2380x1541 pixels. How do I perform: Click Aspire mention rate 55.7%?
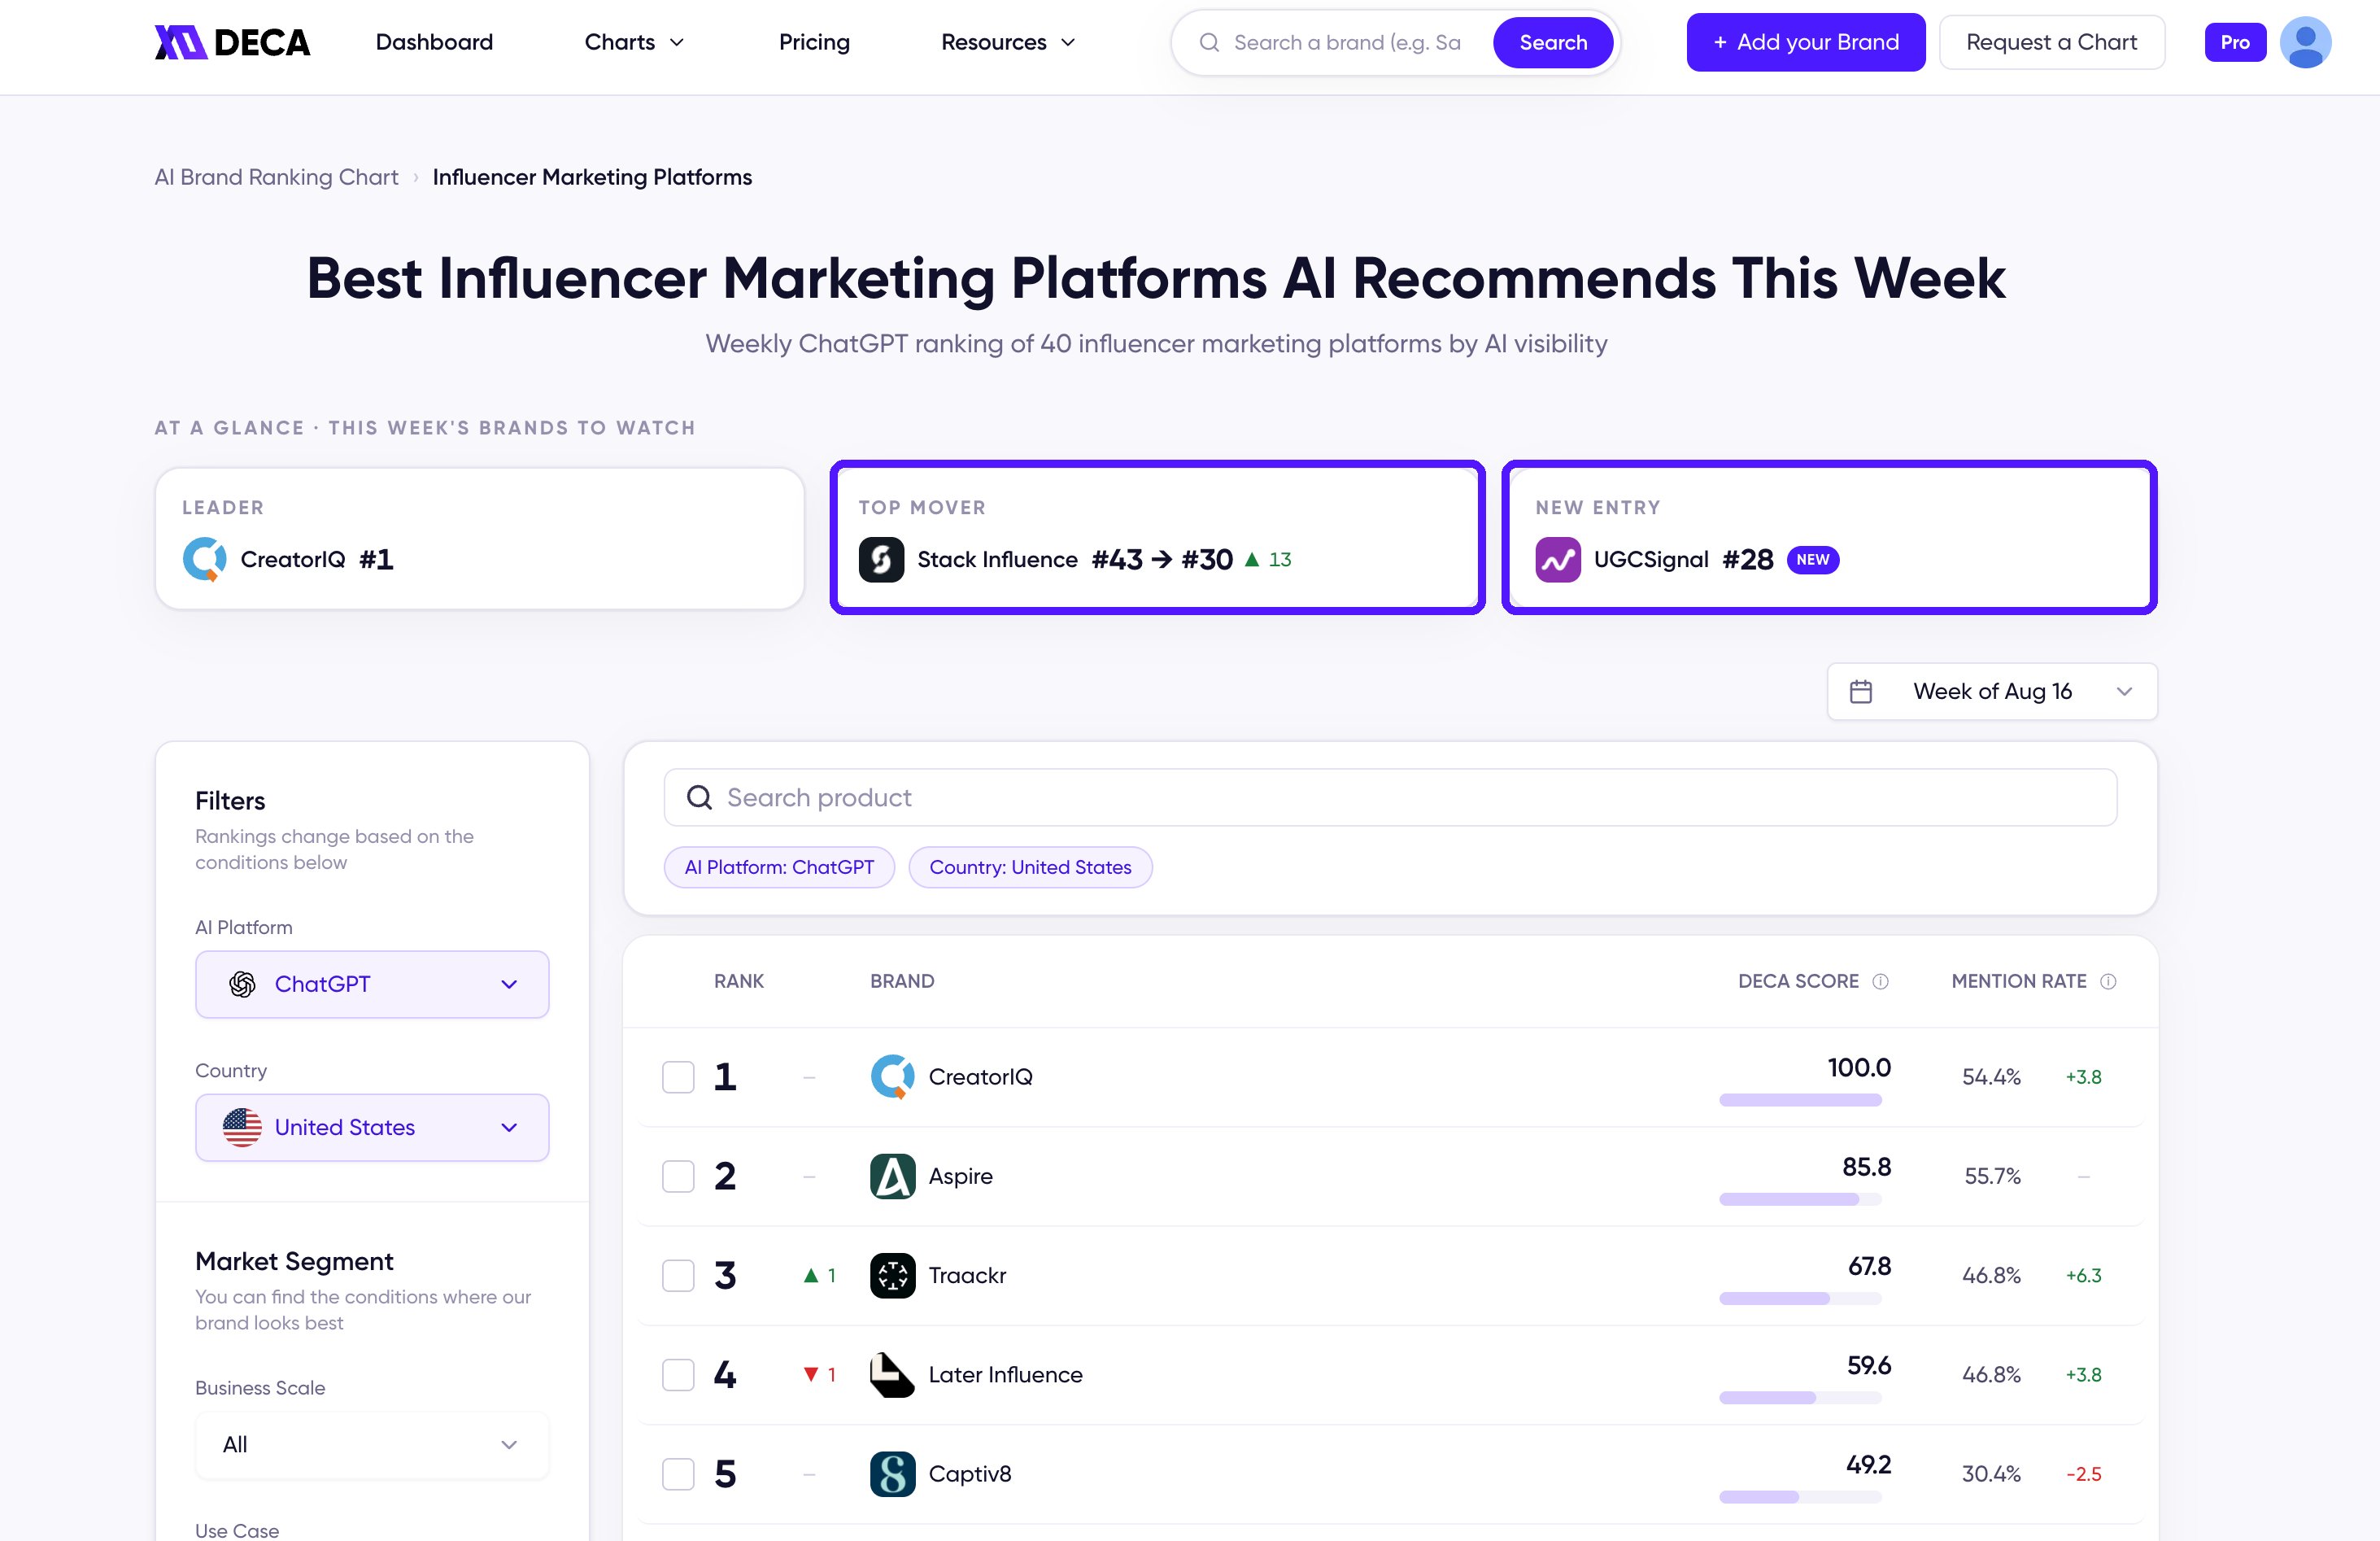click(x=1992, y=1176)
